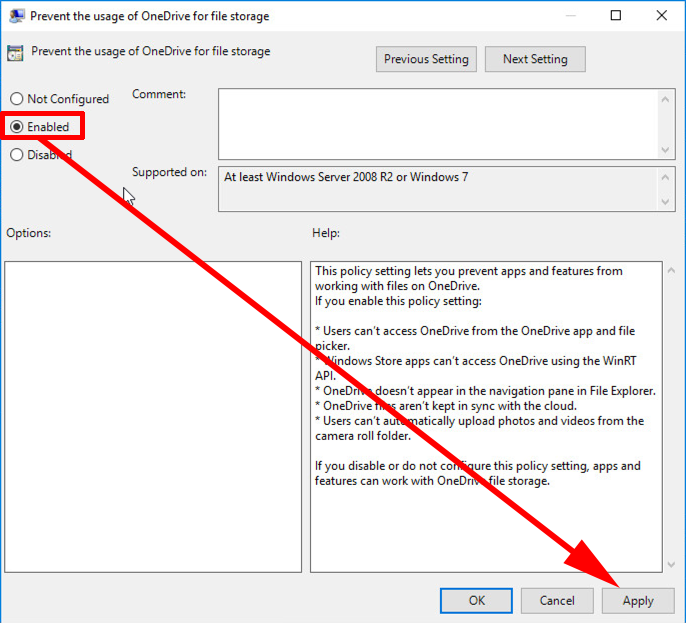
Task: Click "working with files on OneDrive." help line
Action: click(397, 286)
